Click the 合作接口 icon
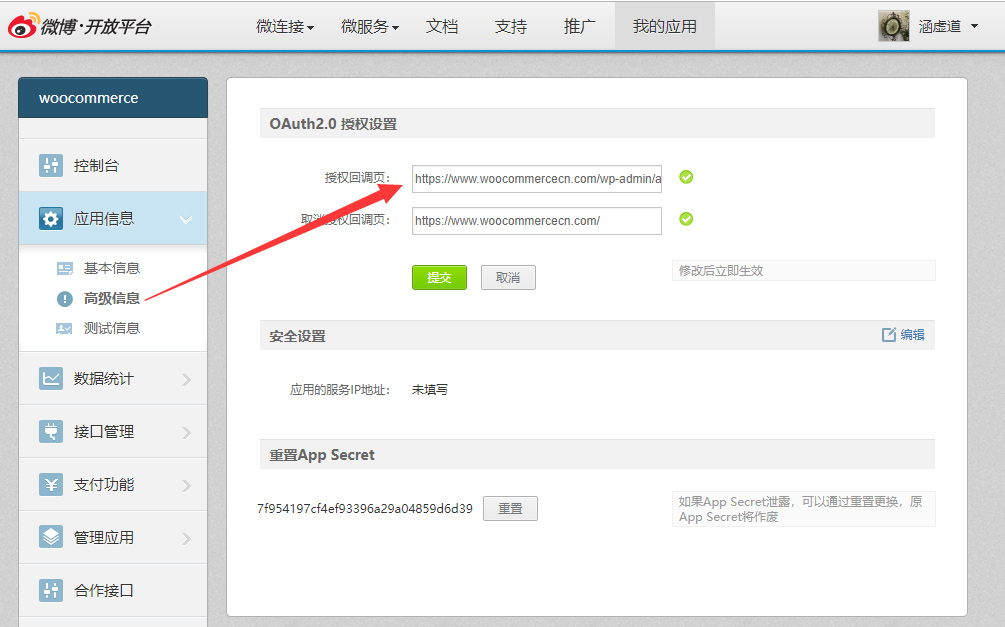1005x627 pixels. pyautogui.click(x=51, y=590)
